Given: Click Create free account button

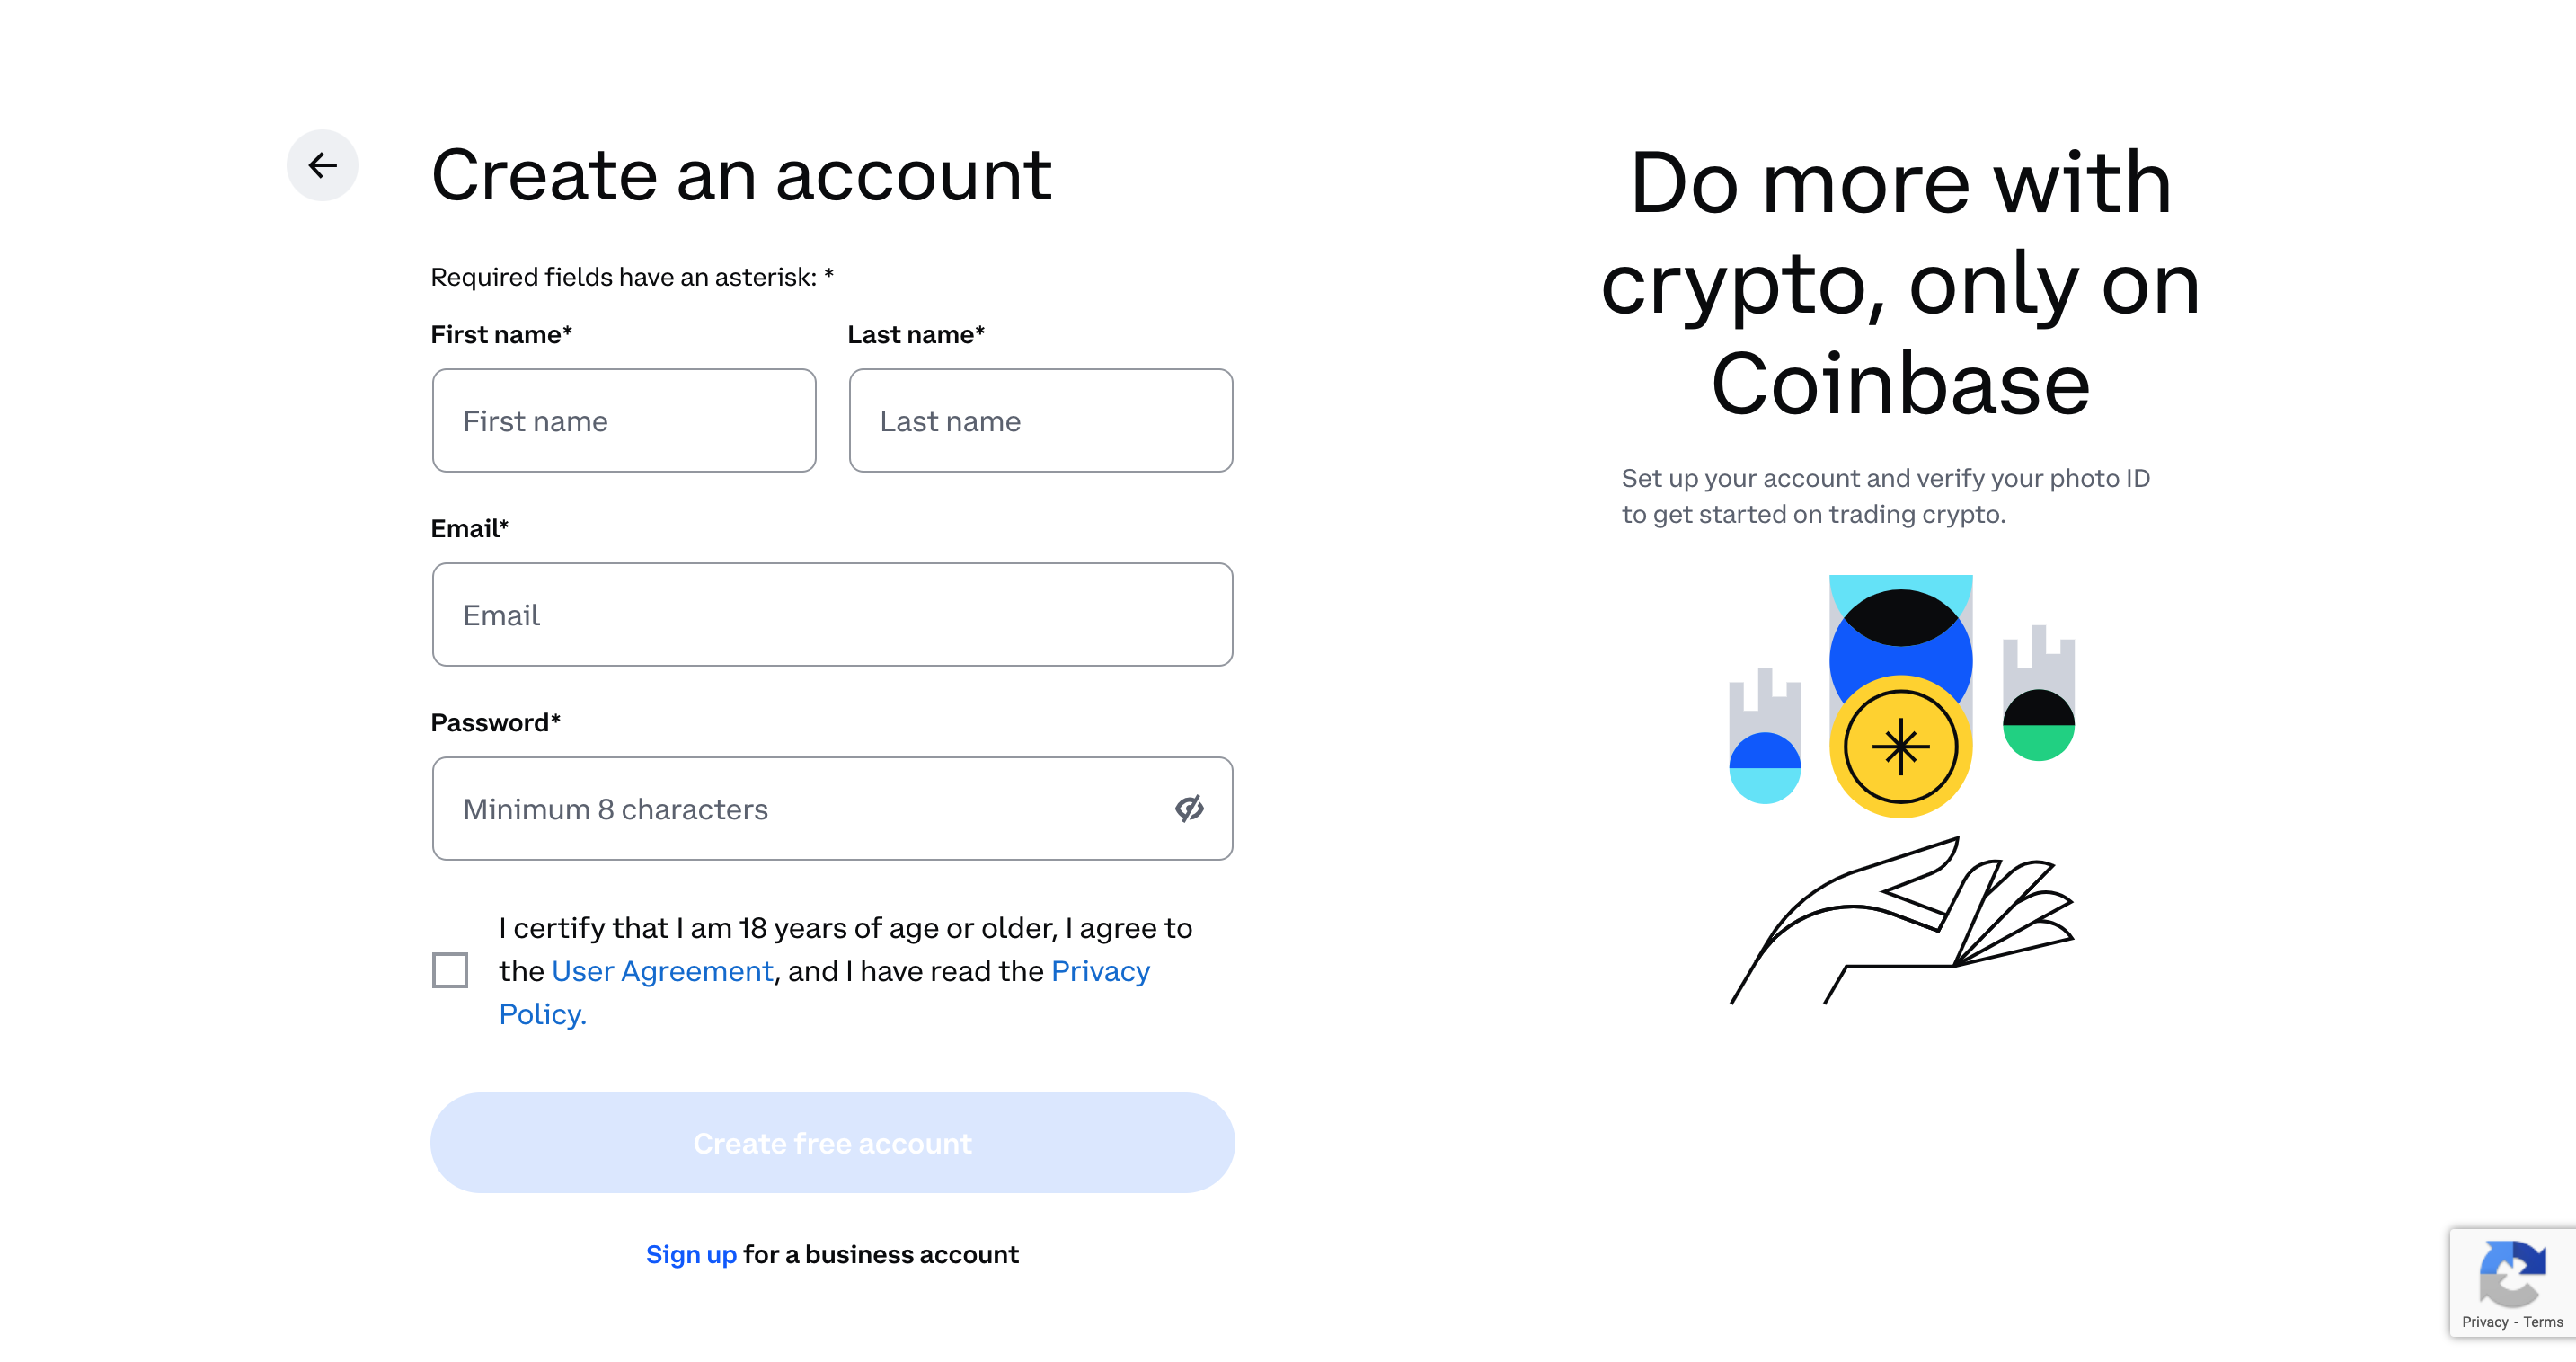Looking at the screenshot, I should [x=832, y=1143].
